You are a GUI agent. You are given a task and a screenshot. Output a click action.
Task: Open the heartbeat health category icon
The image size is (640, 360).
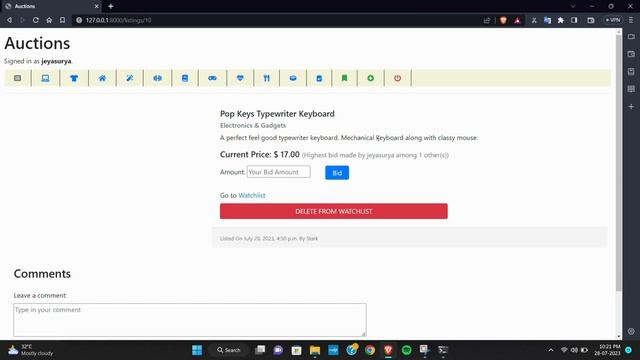click(x=240, y=78)
